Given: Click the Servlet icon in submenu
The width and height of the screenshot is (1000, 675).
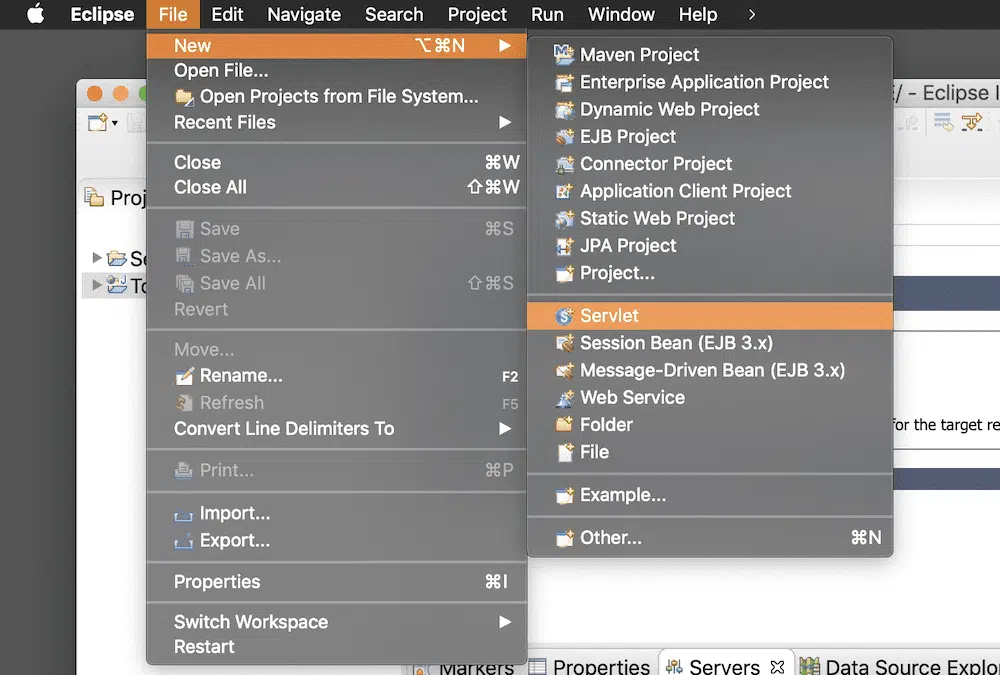Looking at the screenshot, I should click(564, 316).
